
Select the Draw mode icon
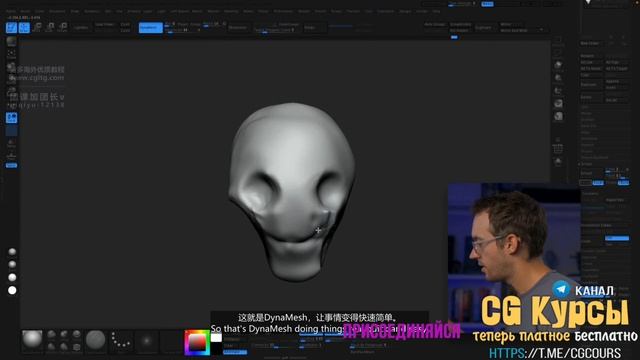[x=24, y=28]
